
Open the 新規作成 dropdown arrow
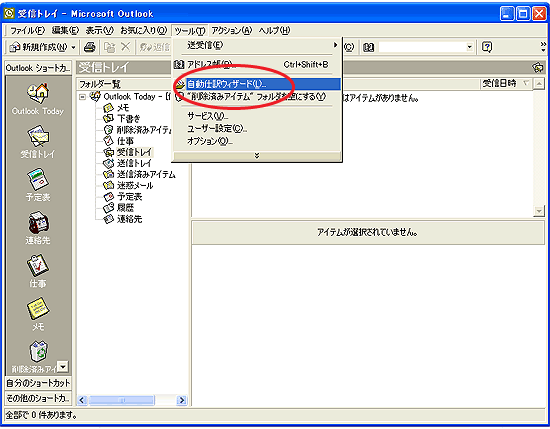point(73,47)
